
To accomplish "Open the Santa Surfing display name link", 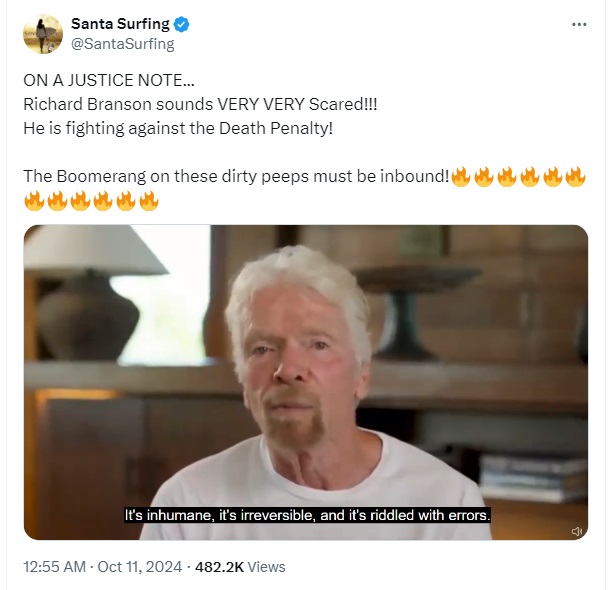I will 120,24.
